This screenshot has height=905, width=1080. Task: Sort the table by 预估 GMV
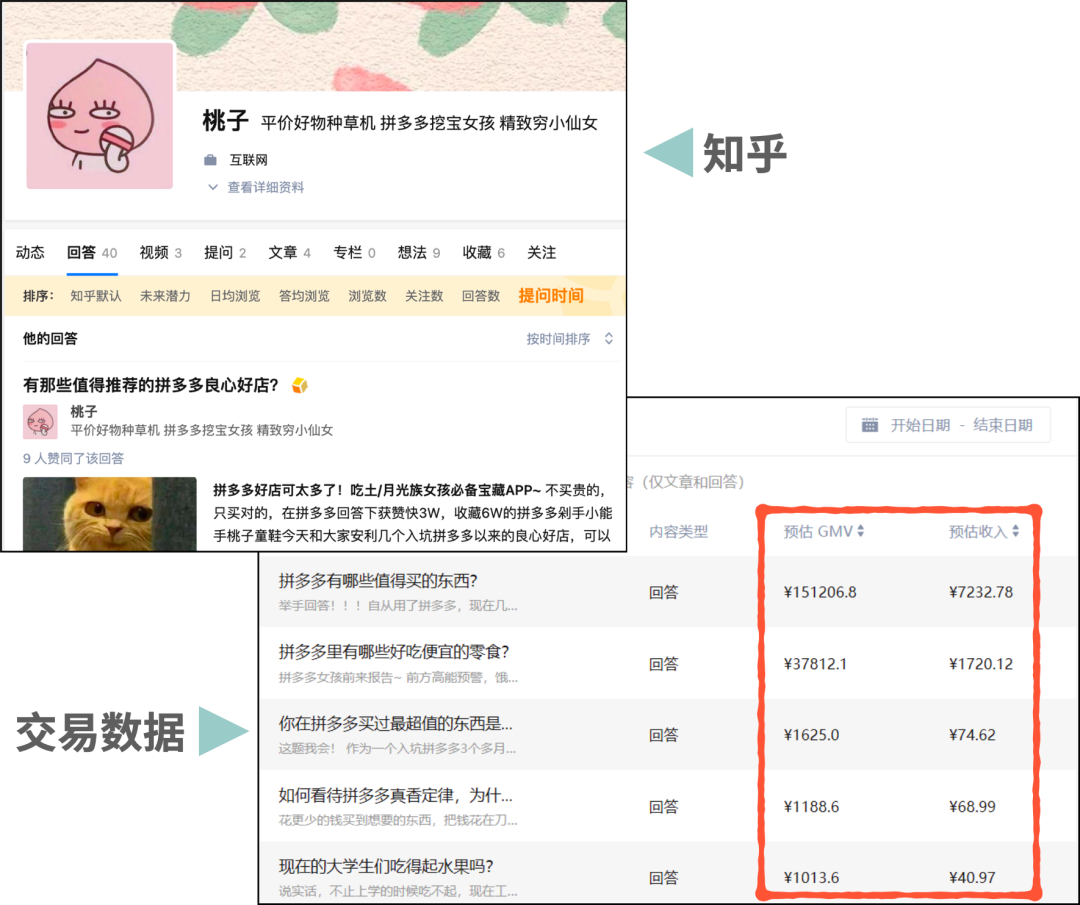pyautogui.click(x=824, y=532)
